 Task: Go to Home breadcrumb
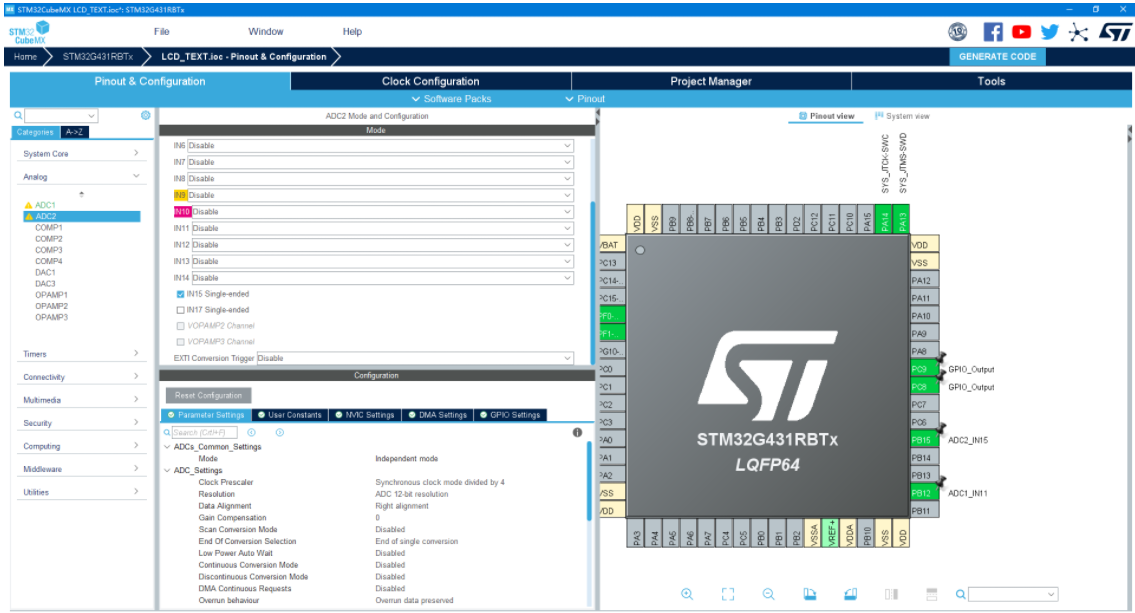(25, 56)
